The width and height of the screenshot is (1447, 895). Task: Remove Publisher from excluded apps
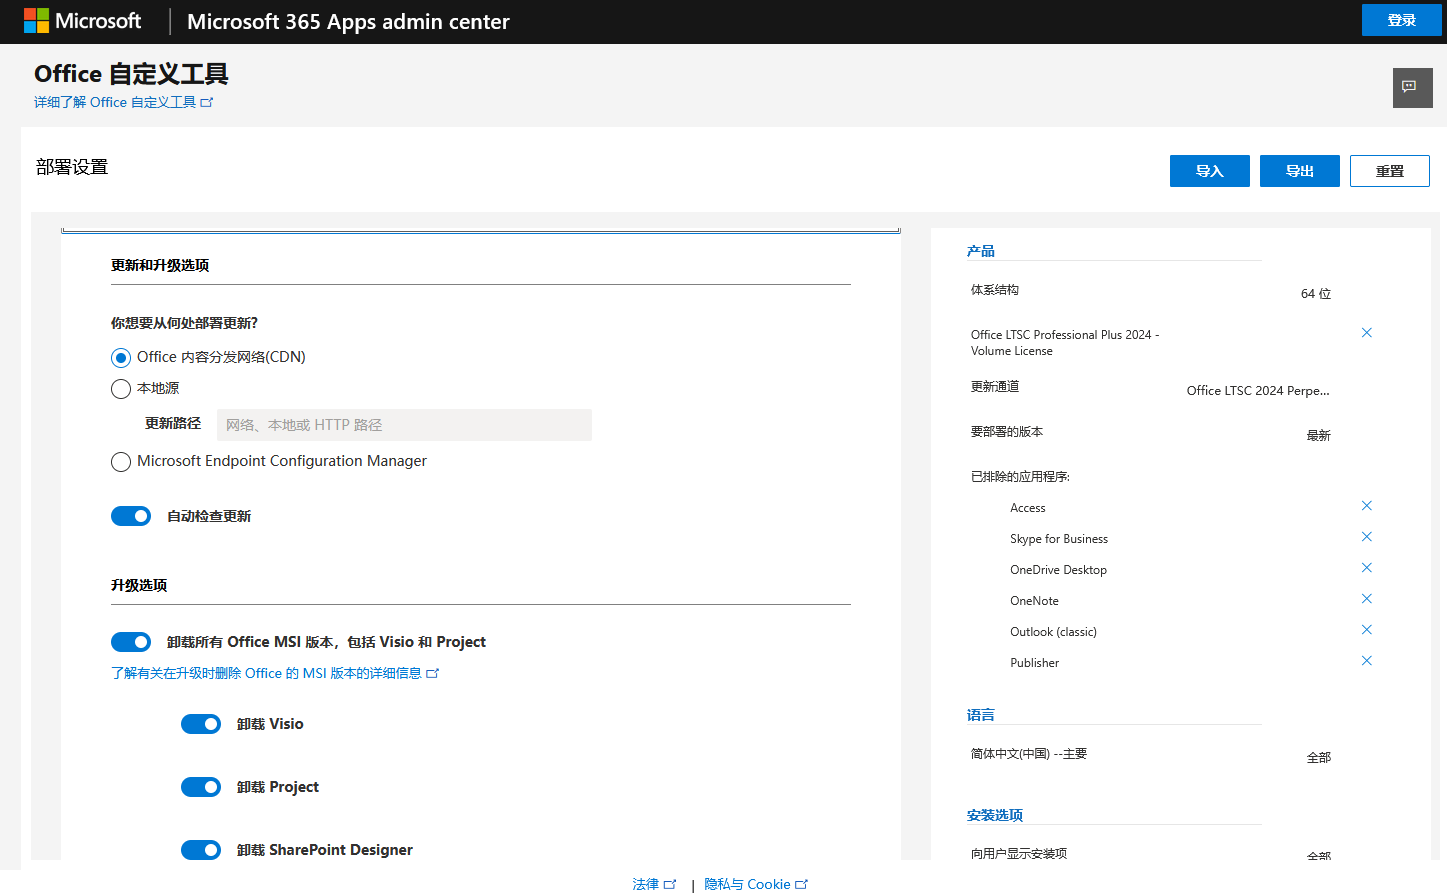click(x=1367, y=661)
